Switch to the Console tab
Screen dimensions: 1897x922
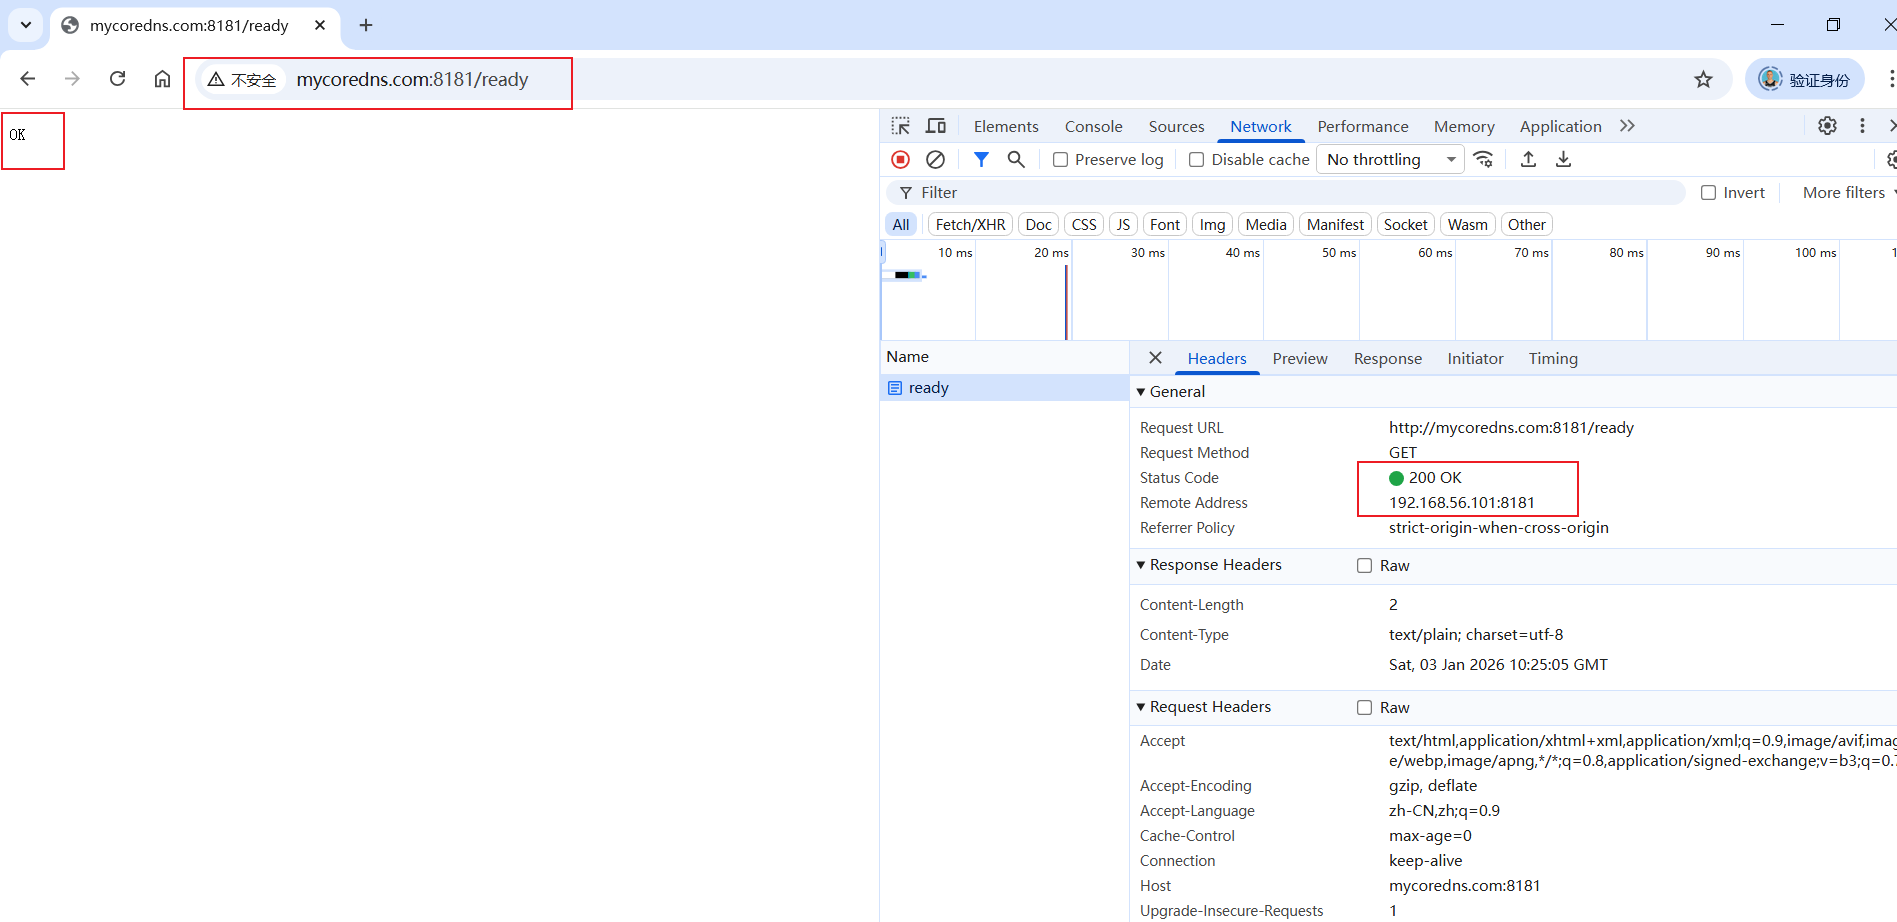(1093, 127)
